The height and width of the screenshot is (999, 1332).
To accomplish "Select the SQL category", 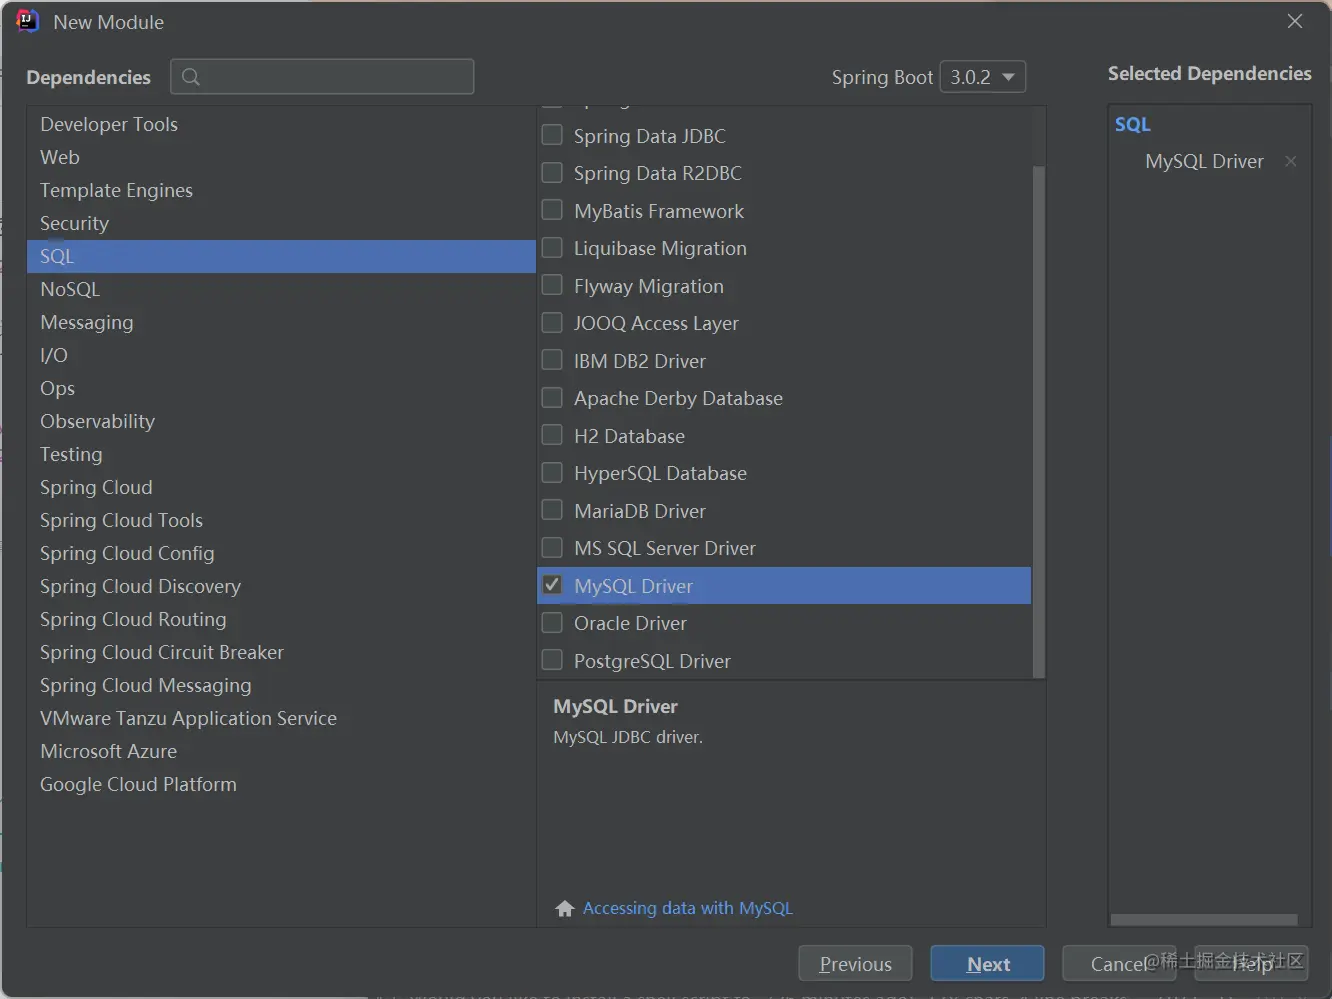I will [x=281, y=256].
